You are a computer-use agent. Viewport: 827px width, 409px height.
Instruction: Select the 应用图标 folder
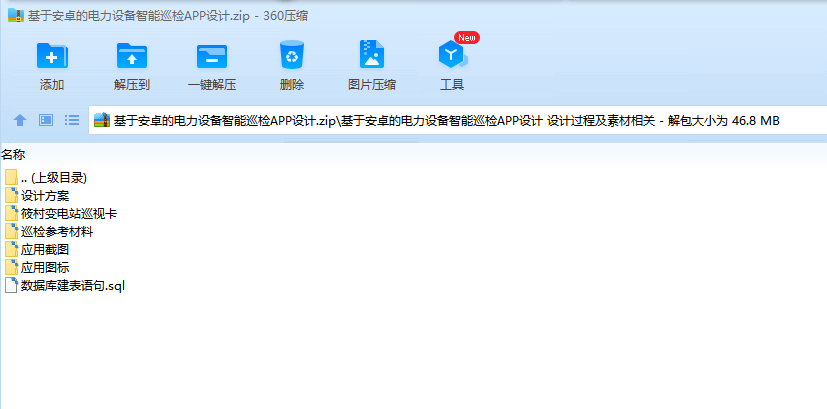[37, 268]
